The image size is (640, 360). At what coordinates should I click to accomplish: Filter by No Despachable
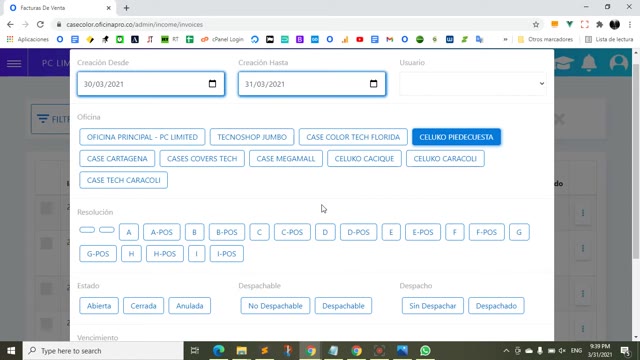(275, 306)
